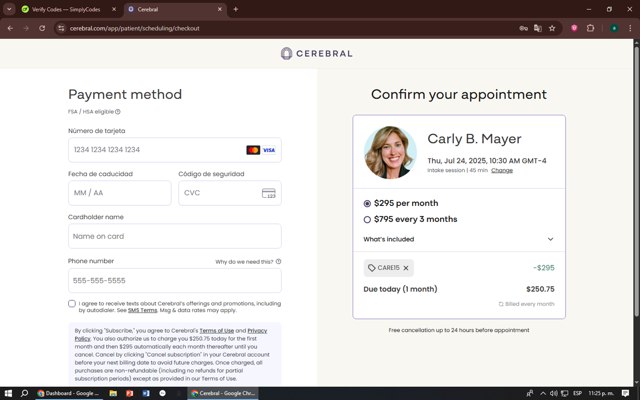The height and width of the screenshot is (400, 640).
Task: Open the notification center
Action: 625,393
